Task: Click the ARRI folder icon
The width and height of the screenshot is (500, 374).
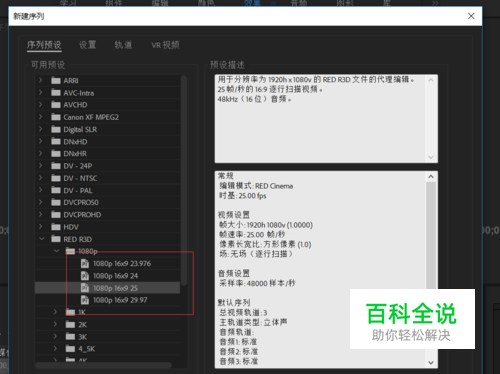Action: [x=56, y=81]
